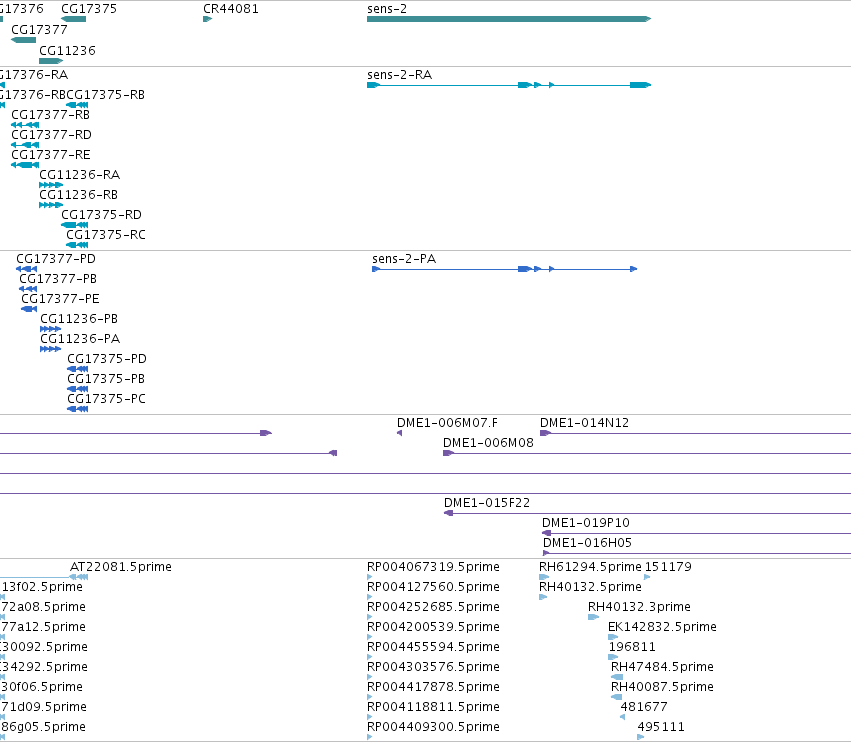Click the DME1-015F22 clone arrow
The width and height of the screenshot is (851, 742).
tap(448, 513)
